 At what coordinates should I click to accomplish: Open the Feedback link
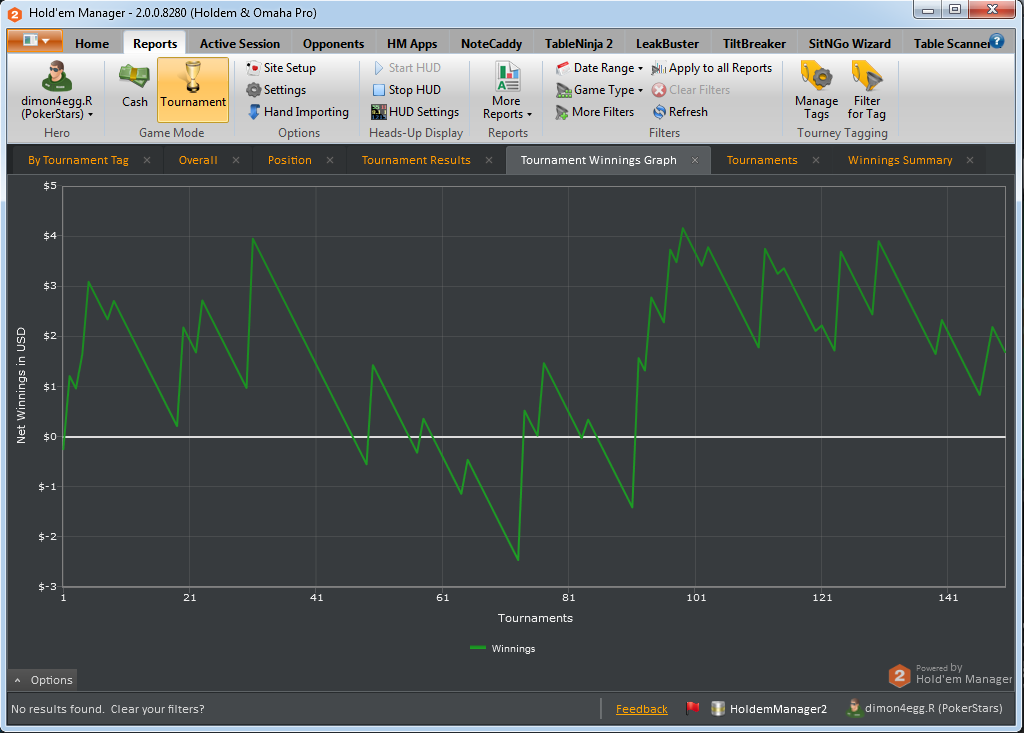point(641,709)
